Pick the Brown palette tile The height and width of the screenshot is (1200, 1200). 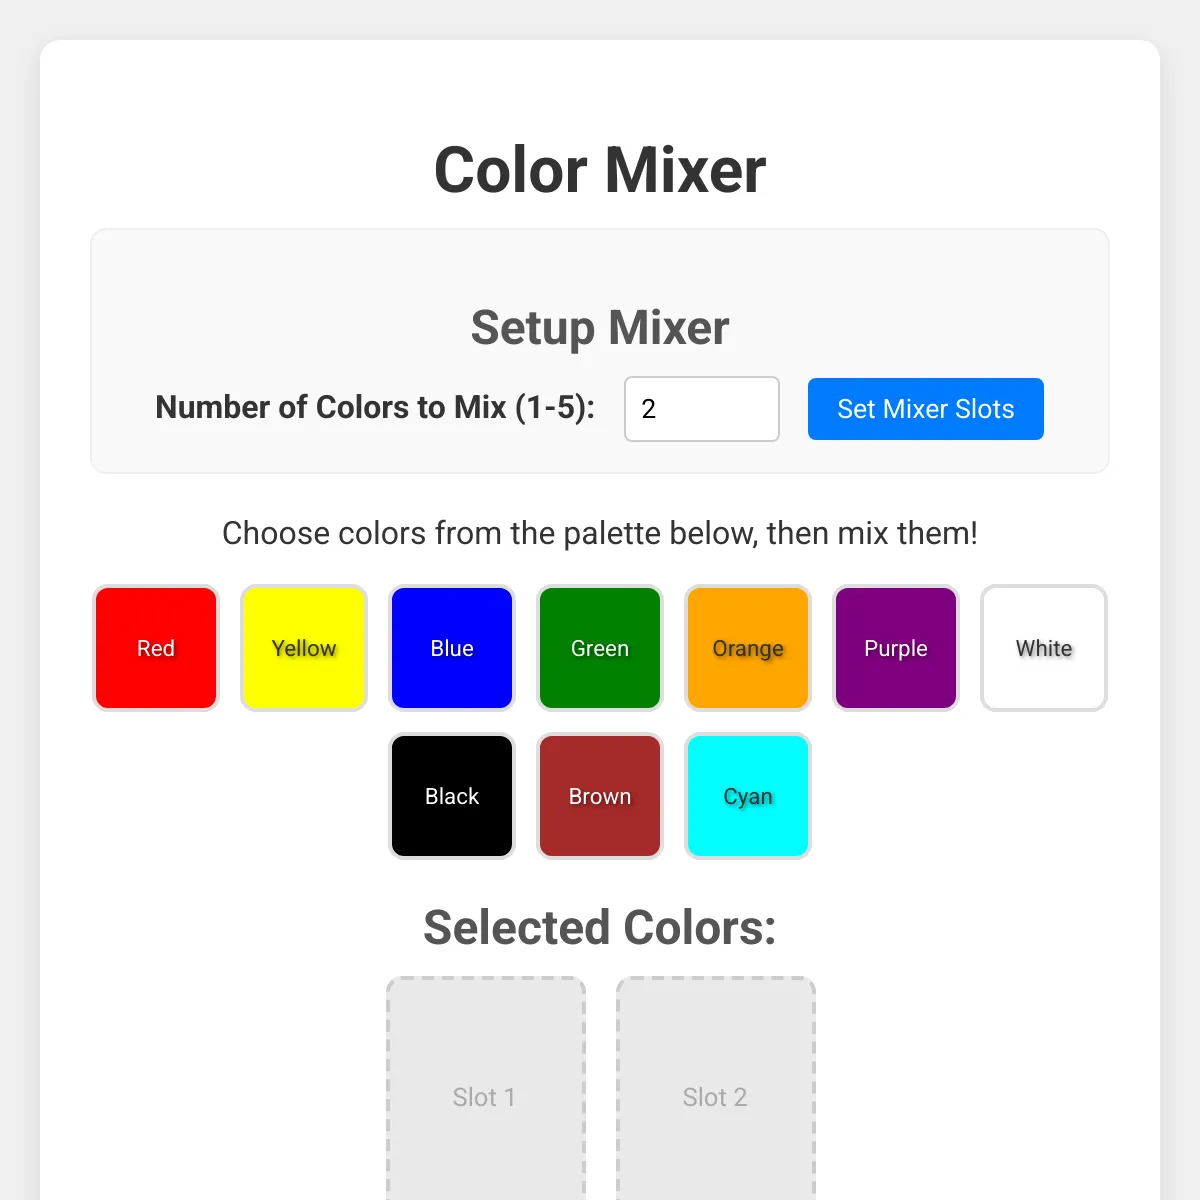[x=600, y=796]
